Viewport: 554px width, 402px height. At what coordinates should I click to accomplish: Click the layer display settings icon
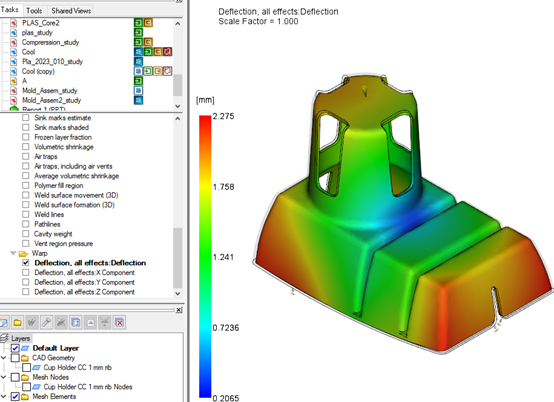[76, 322]
